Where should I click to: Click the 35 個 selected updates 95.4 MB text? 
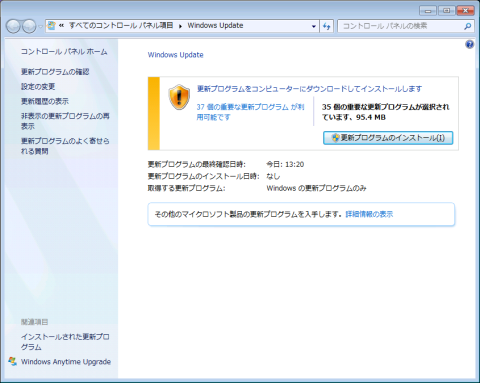click(386, 112)
